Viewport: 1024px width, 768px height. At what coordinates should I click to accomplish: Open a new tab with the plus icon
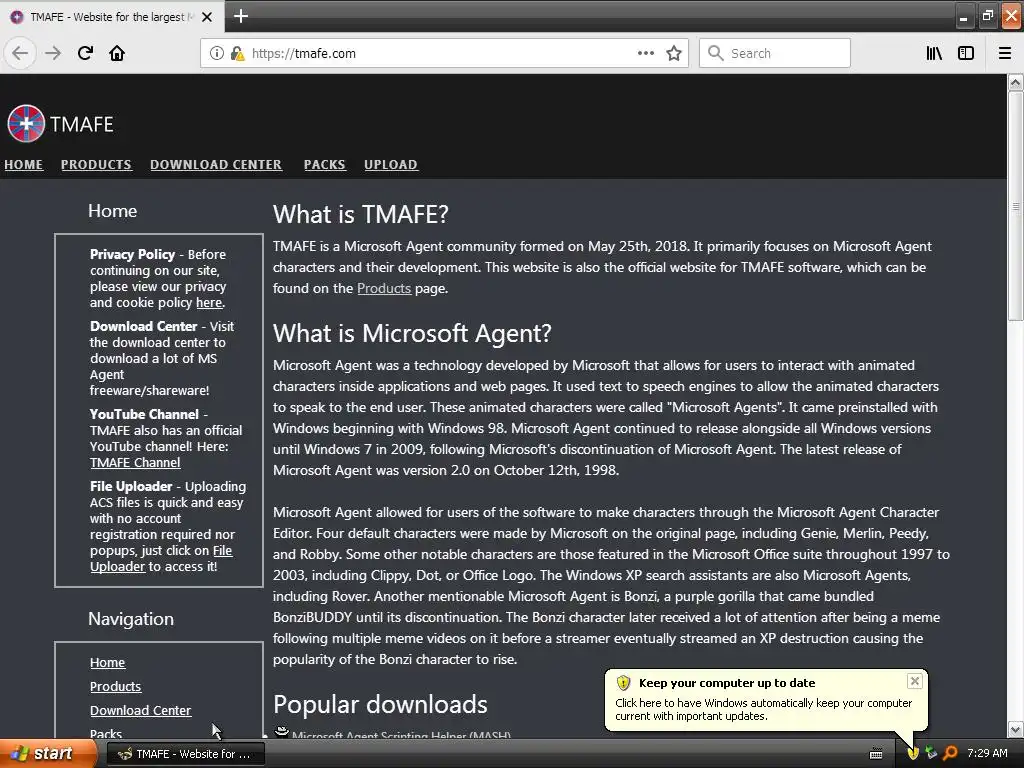tap(241, 16)
